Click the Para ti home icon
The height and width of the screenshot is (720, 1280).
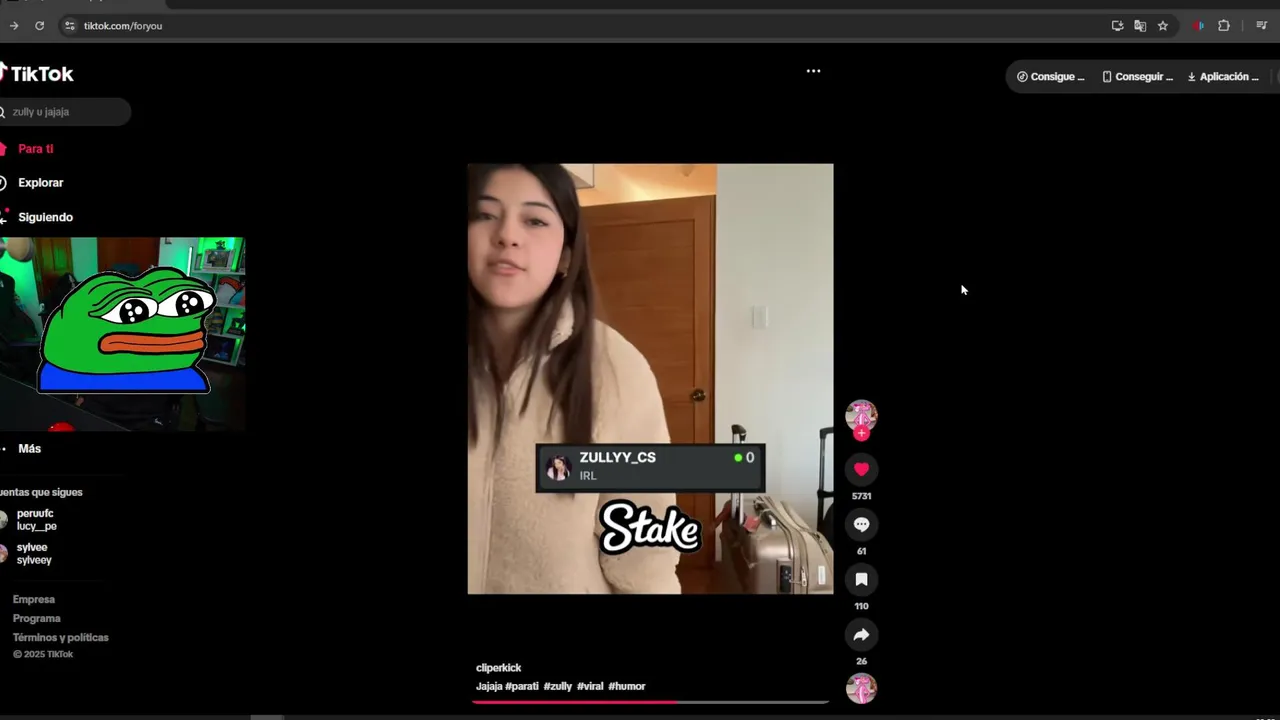tap(2, 149)
